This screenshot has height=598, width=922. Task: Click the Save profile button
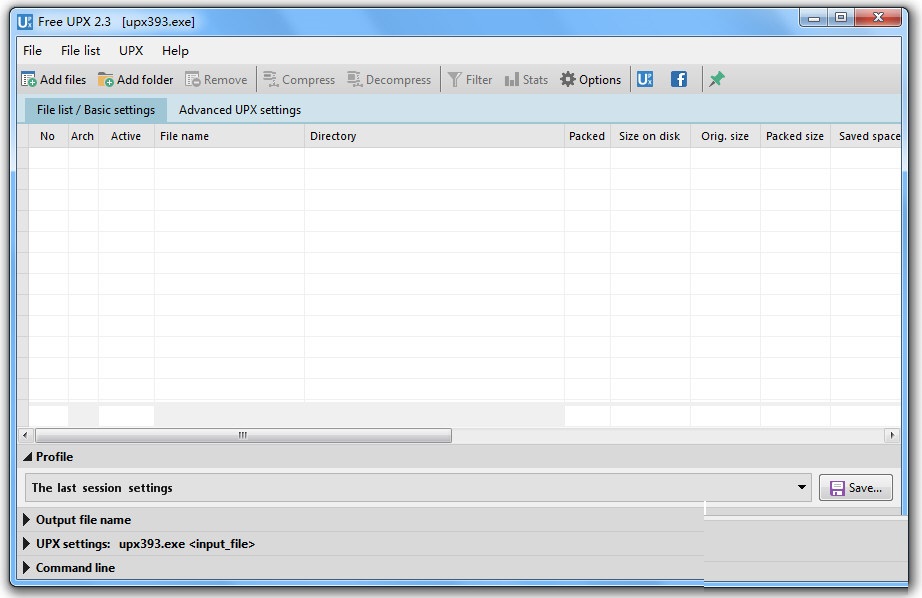click(855, 487)
